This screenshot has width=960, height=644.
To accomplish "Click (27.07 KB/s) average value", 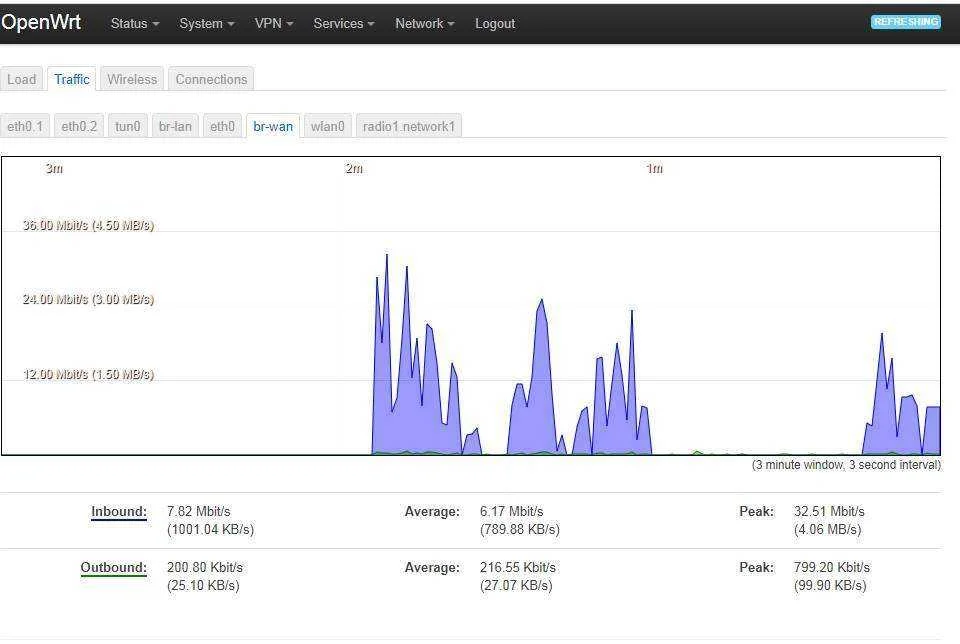I will 516,585.
